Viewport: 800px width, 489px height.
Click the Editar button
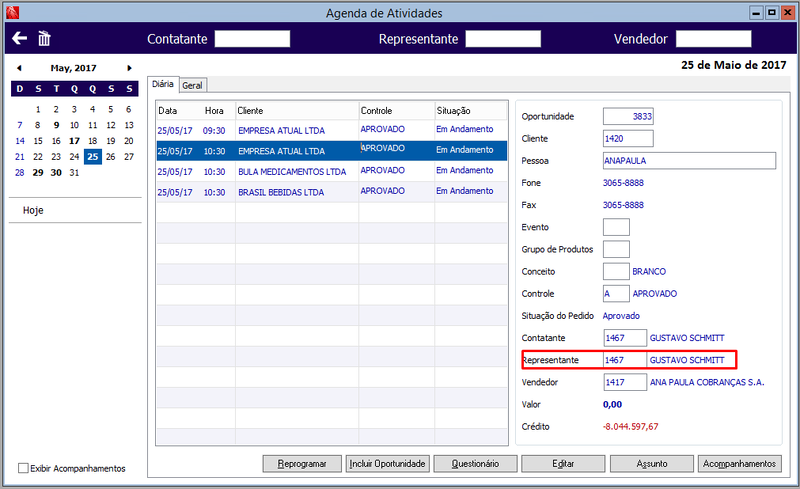[x=563, y=463]
